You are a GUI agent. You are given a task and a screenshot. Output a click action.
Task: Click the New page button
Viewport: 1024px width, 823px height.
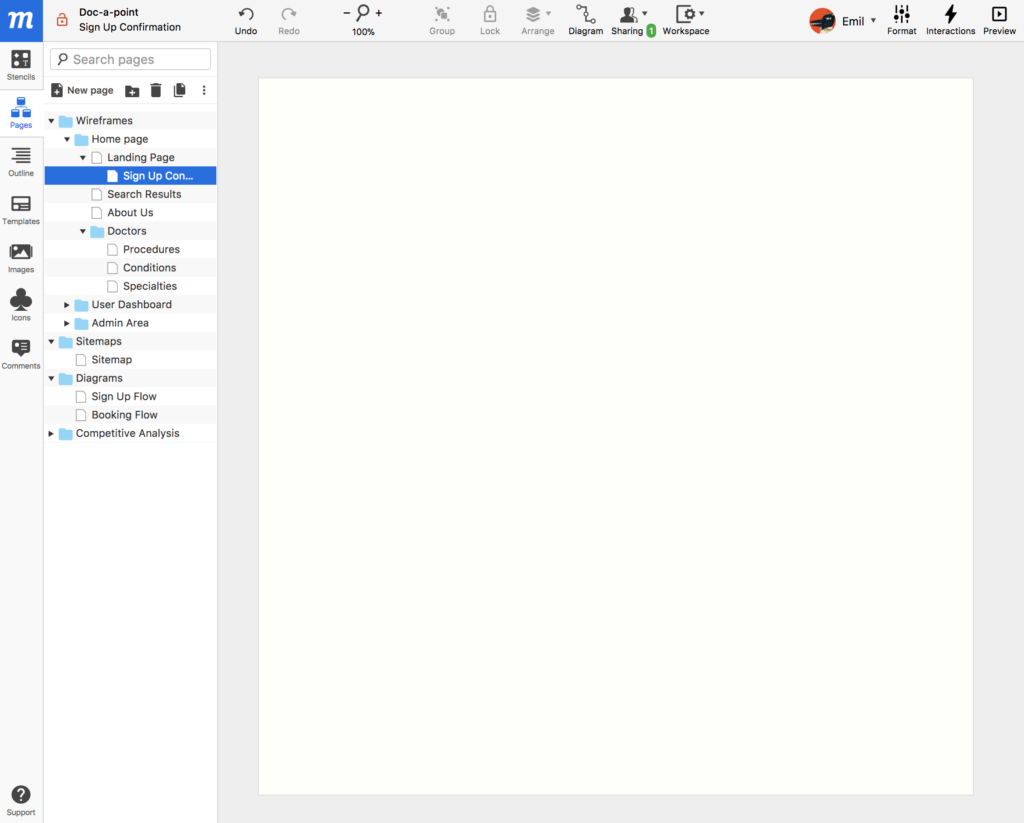click(82, 90)
